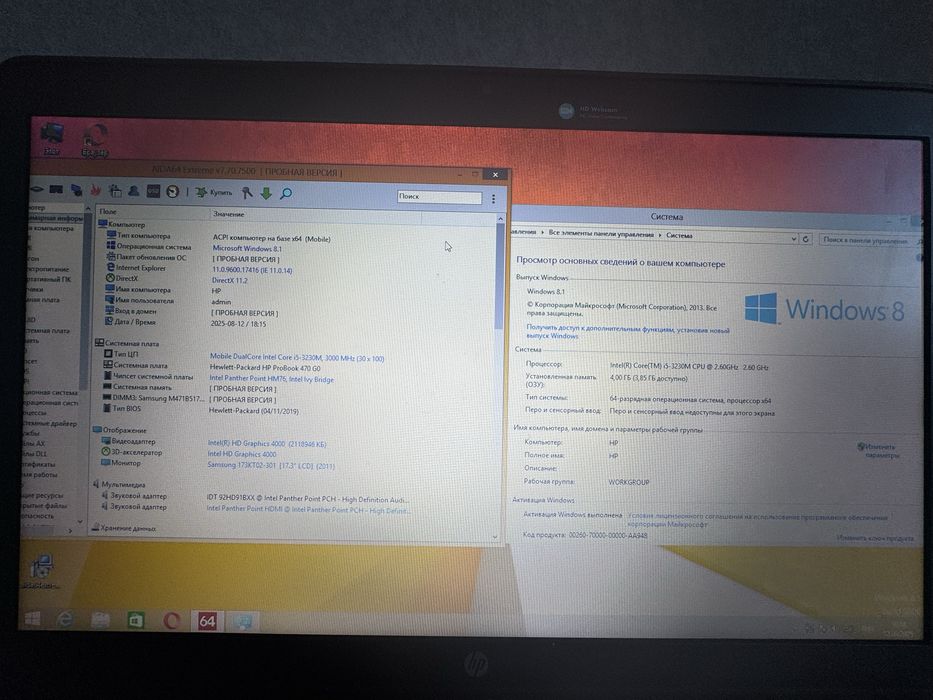Open the Microsoft Windows 8.1 link
The width and height of the screenshot is (933, 700).
tap(247, 248)
